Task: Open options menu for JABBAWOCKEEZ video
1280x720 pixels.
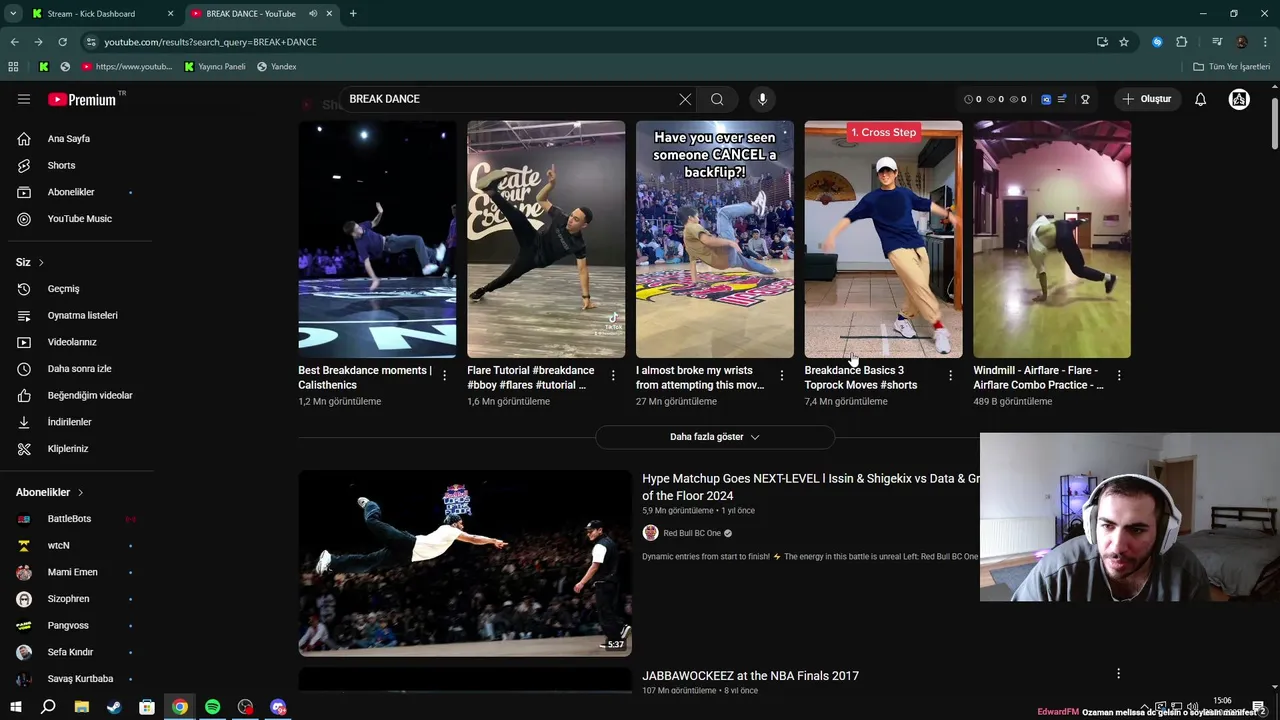Action: click(x=1118, y=674)
